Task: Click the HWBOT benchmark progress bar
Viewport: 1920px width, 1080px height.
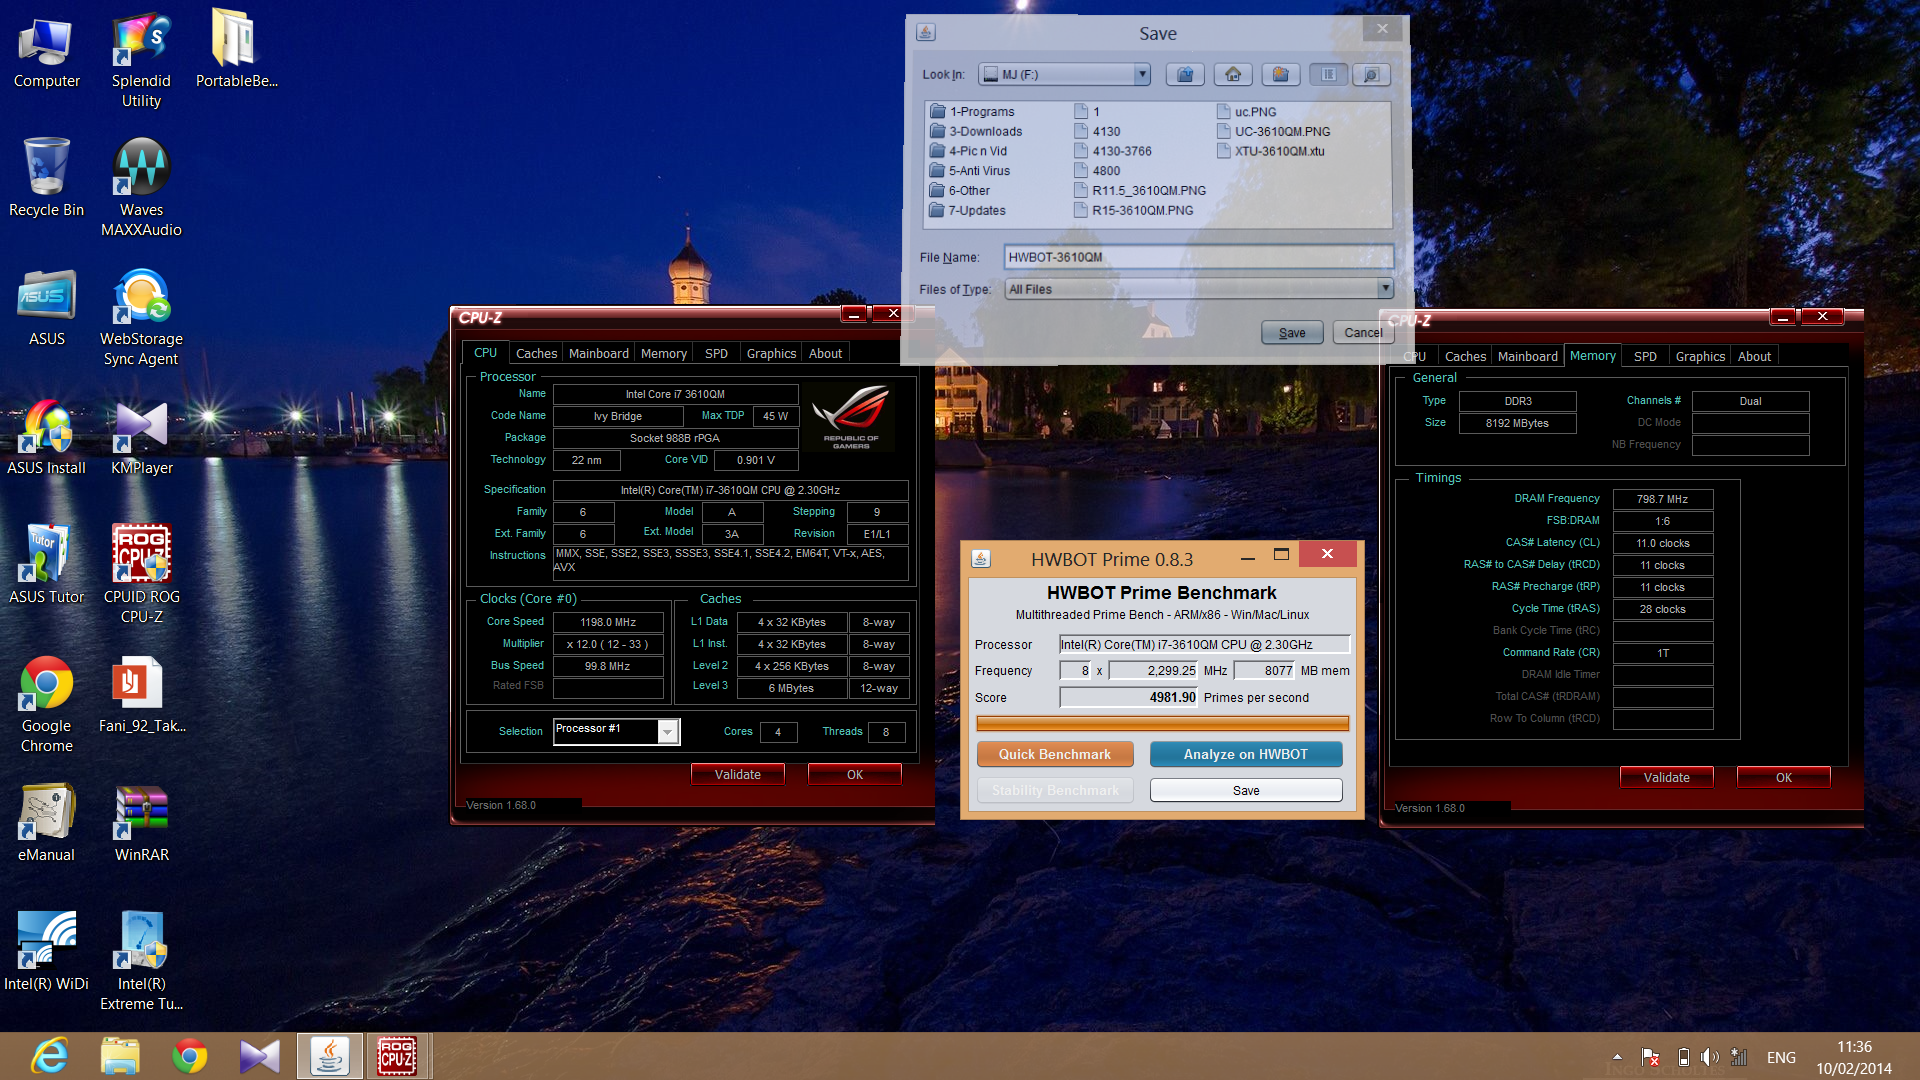Action: [x=1162, y=723]
